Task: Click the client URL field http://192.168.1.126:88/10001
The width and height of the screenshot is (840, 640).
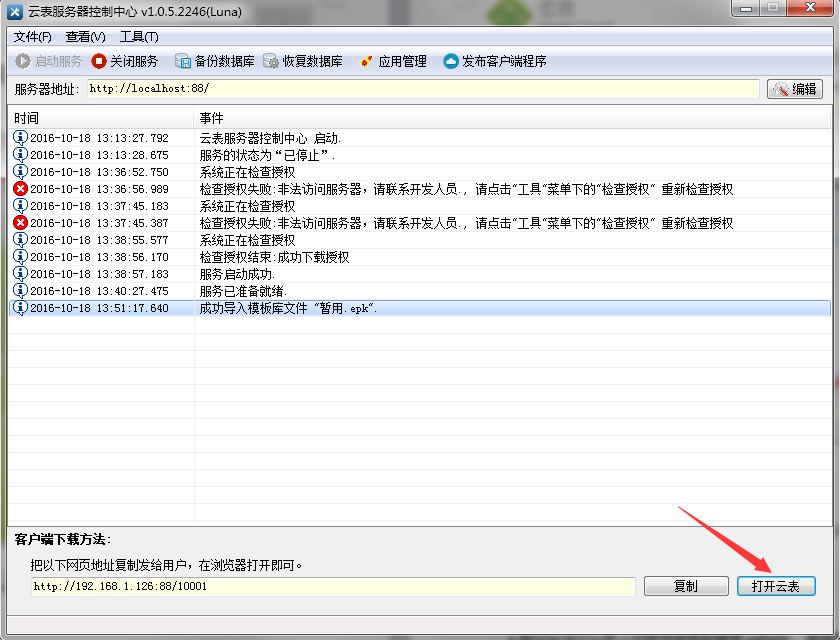Action: (333, 586)
